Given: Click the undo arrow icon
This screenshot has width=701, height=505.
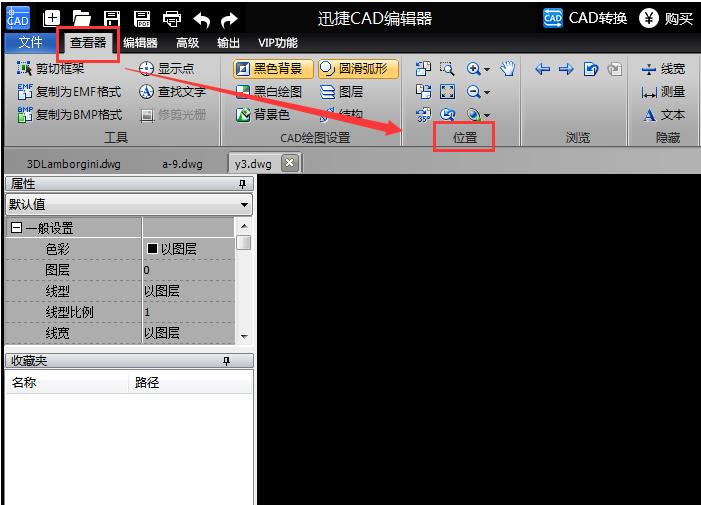Looking at the screenshot, I should [202, 19].
